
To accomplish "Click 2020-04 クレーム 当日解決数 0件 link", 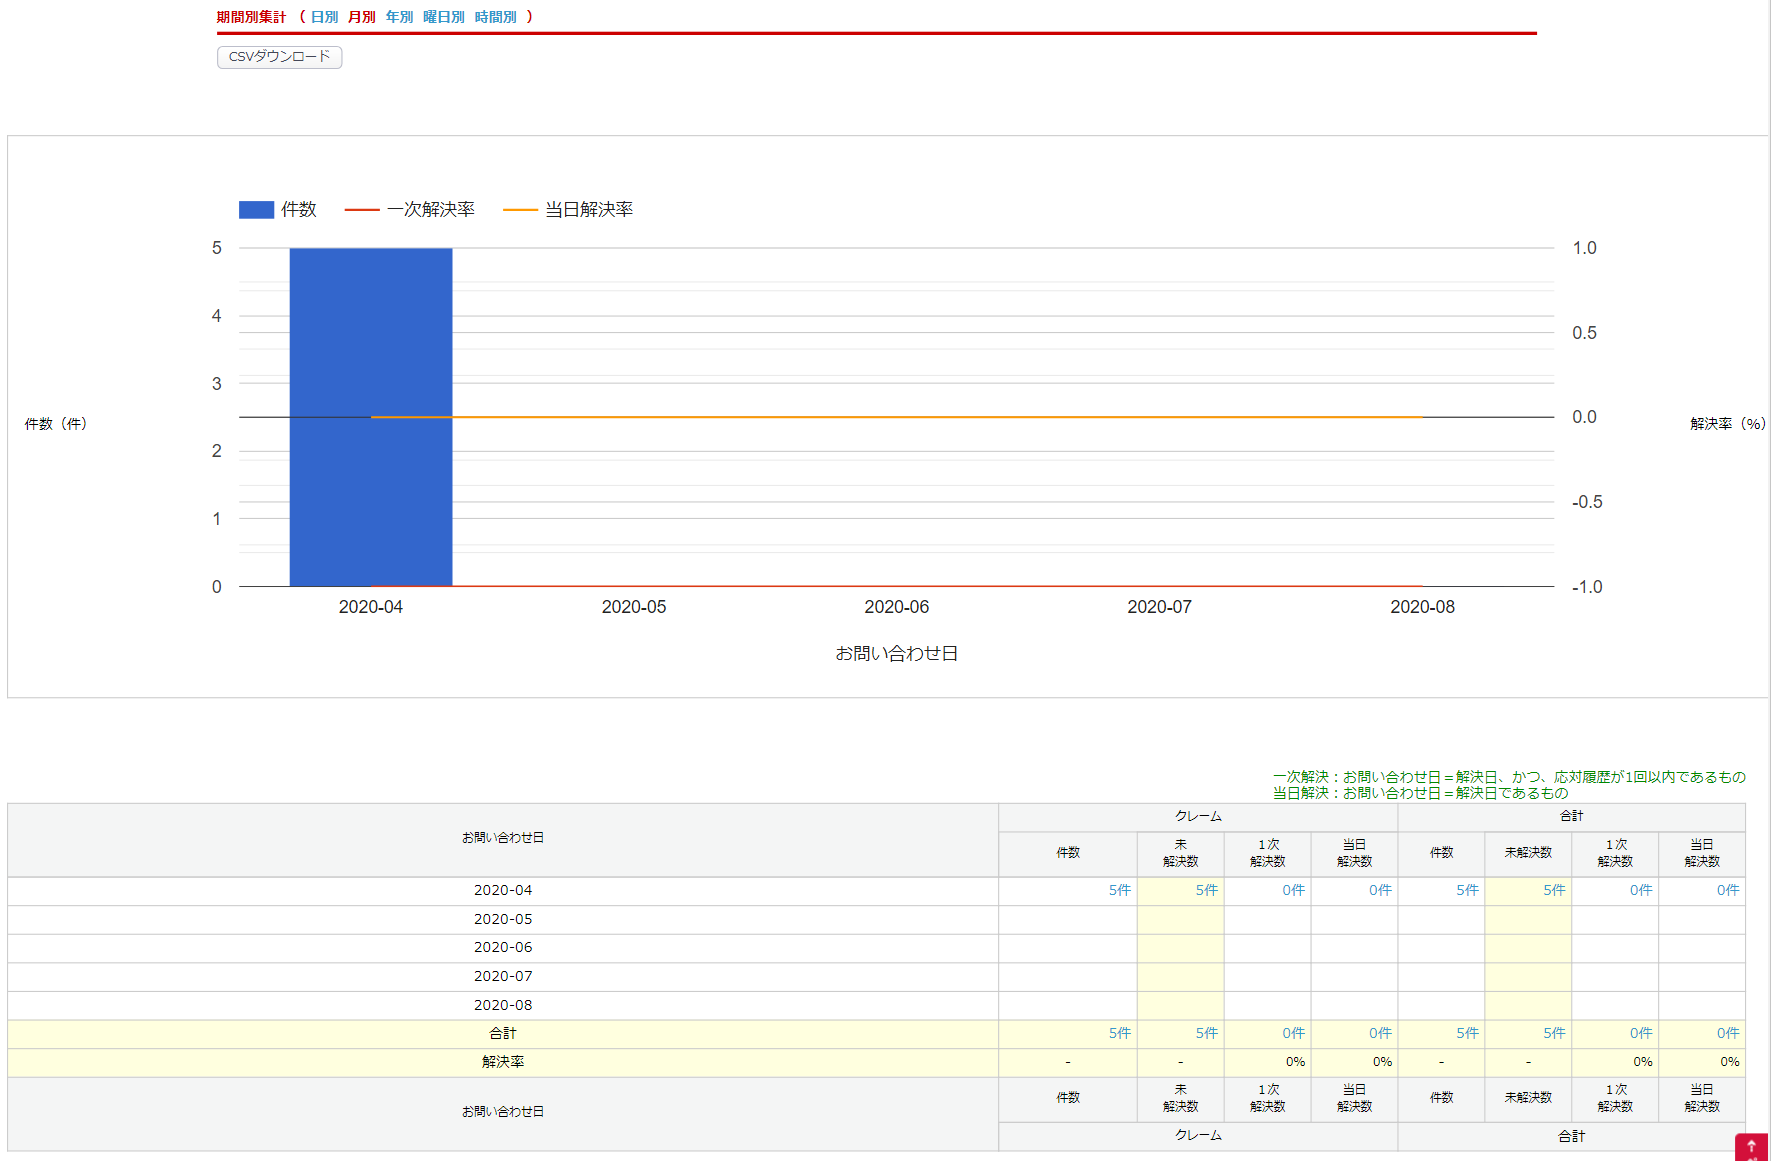I will 1380,890.
